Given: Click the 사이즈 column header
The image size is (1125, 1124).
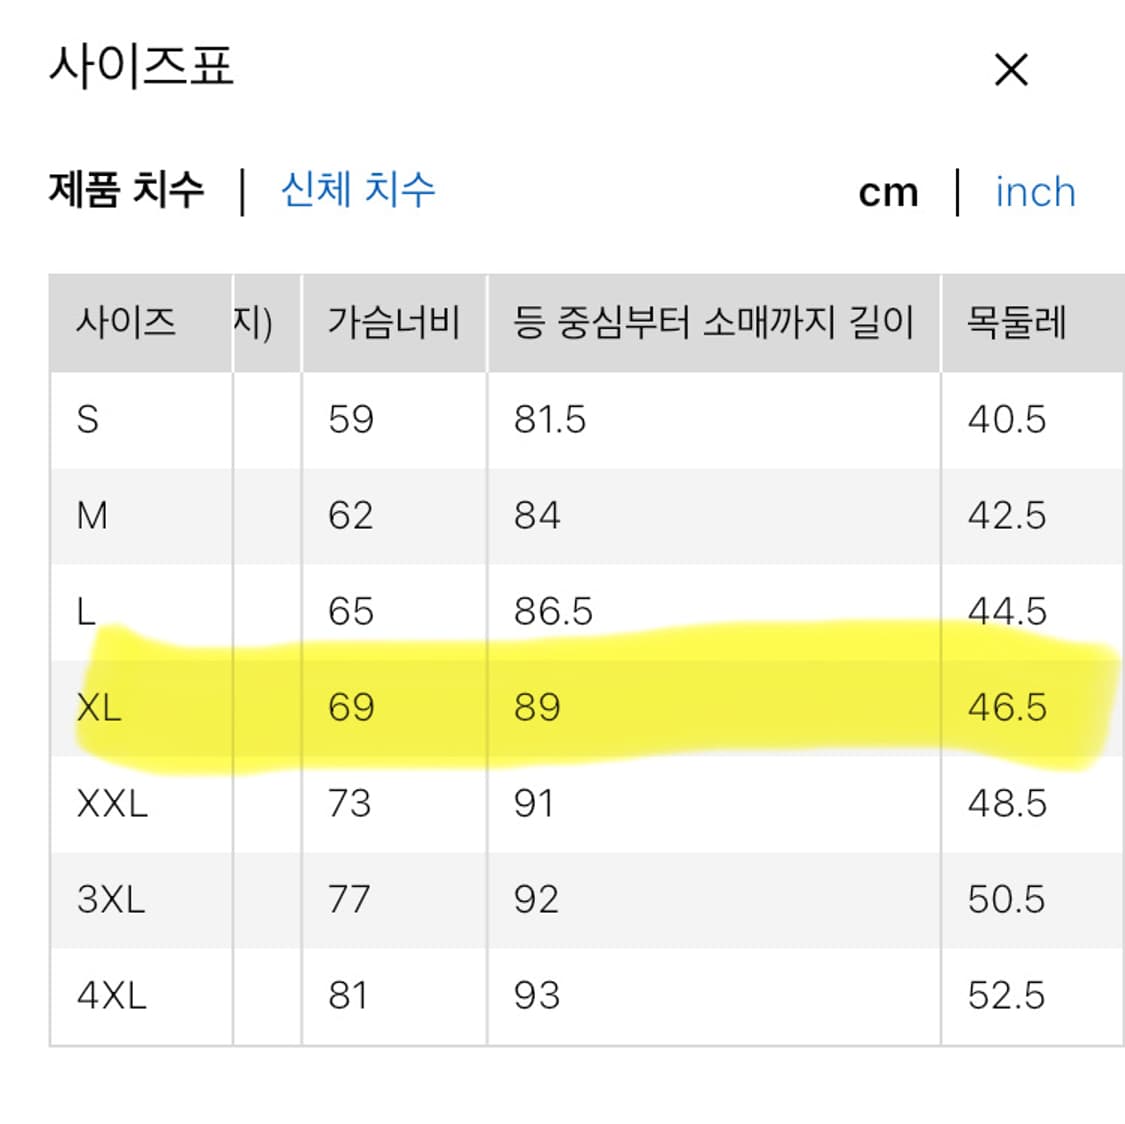Looking at the screenshot, I should [x=127, y=322].
